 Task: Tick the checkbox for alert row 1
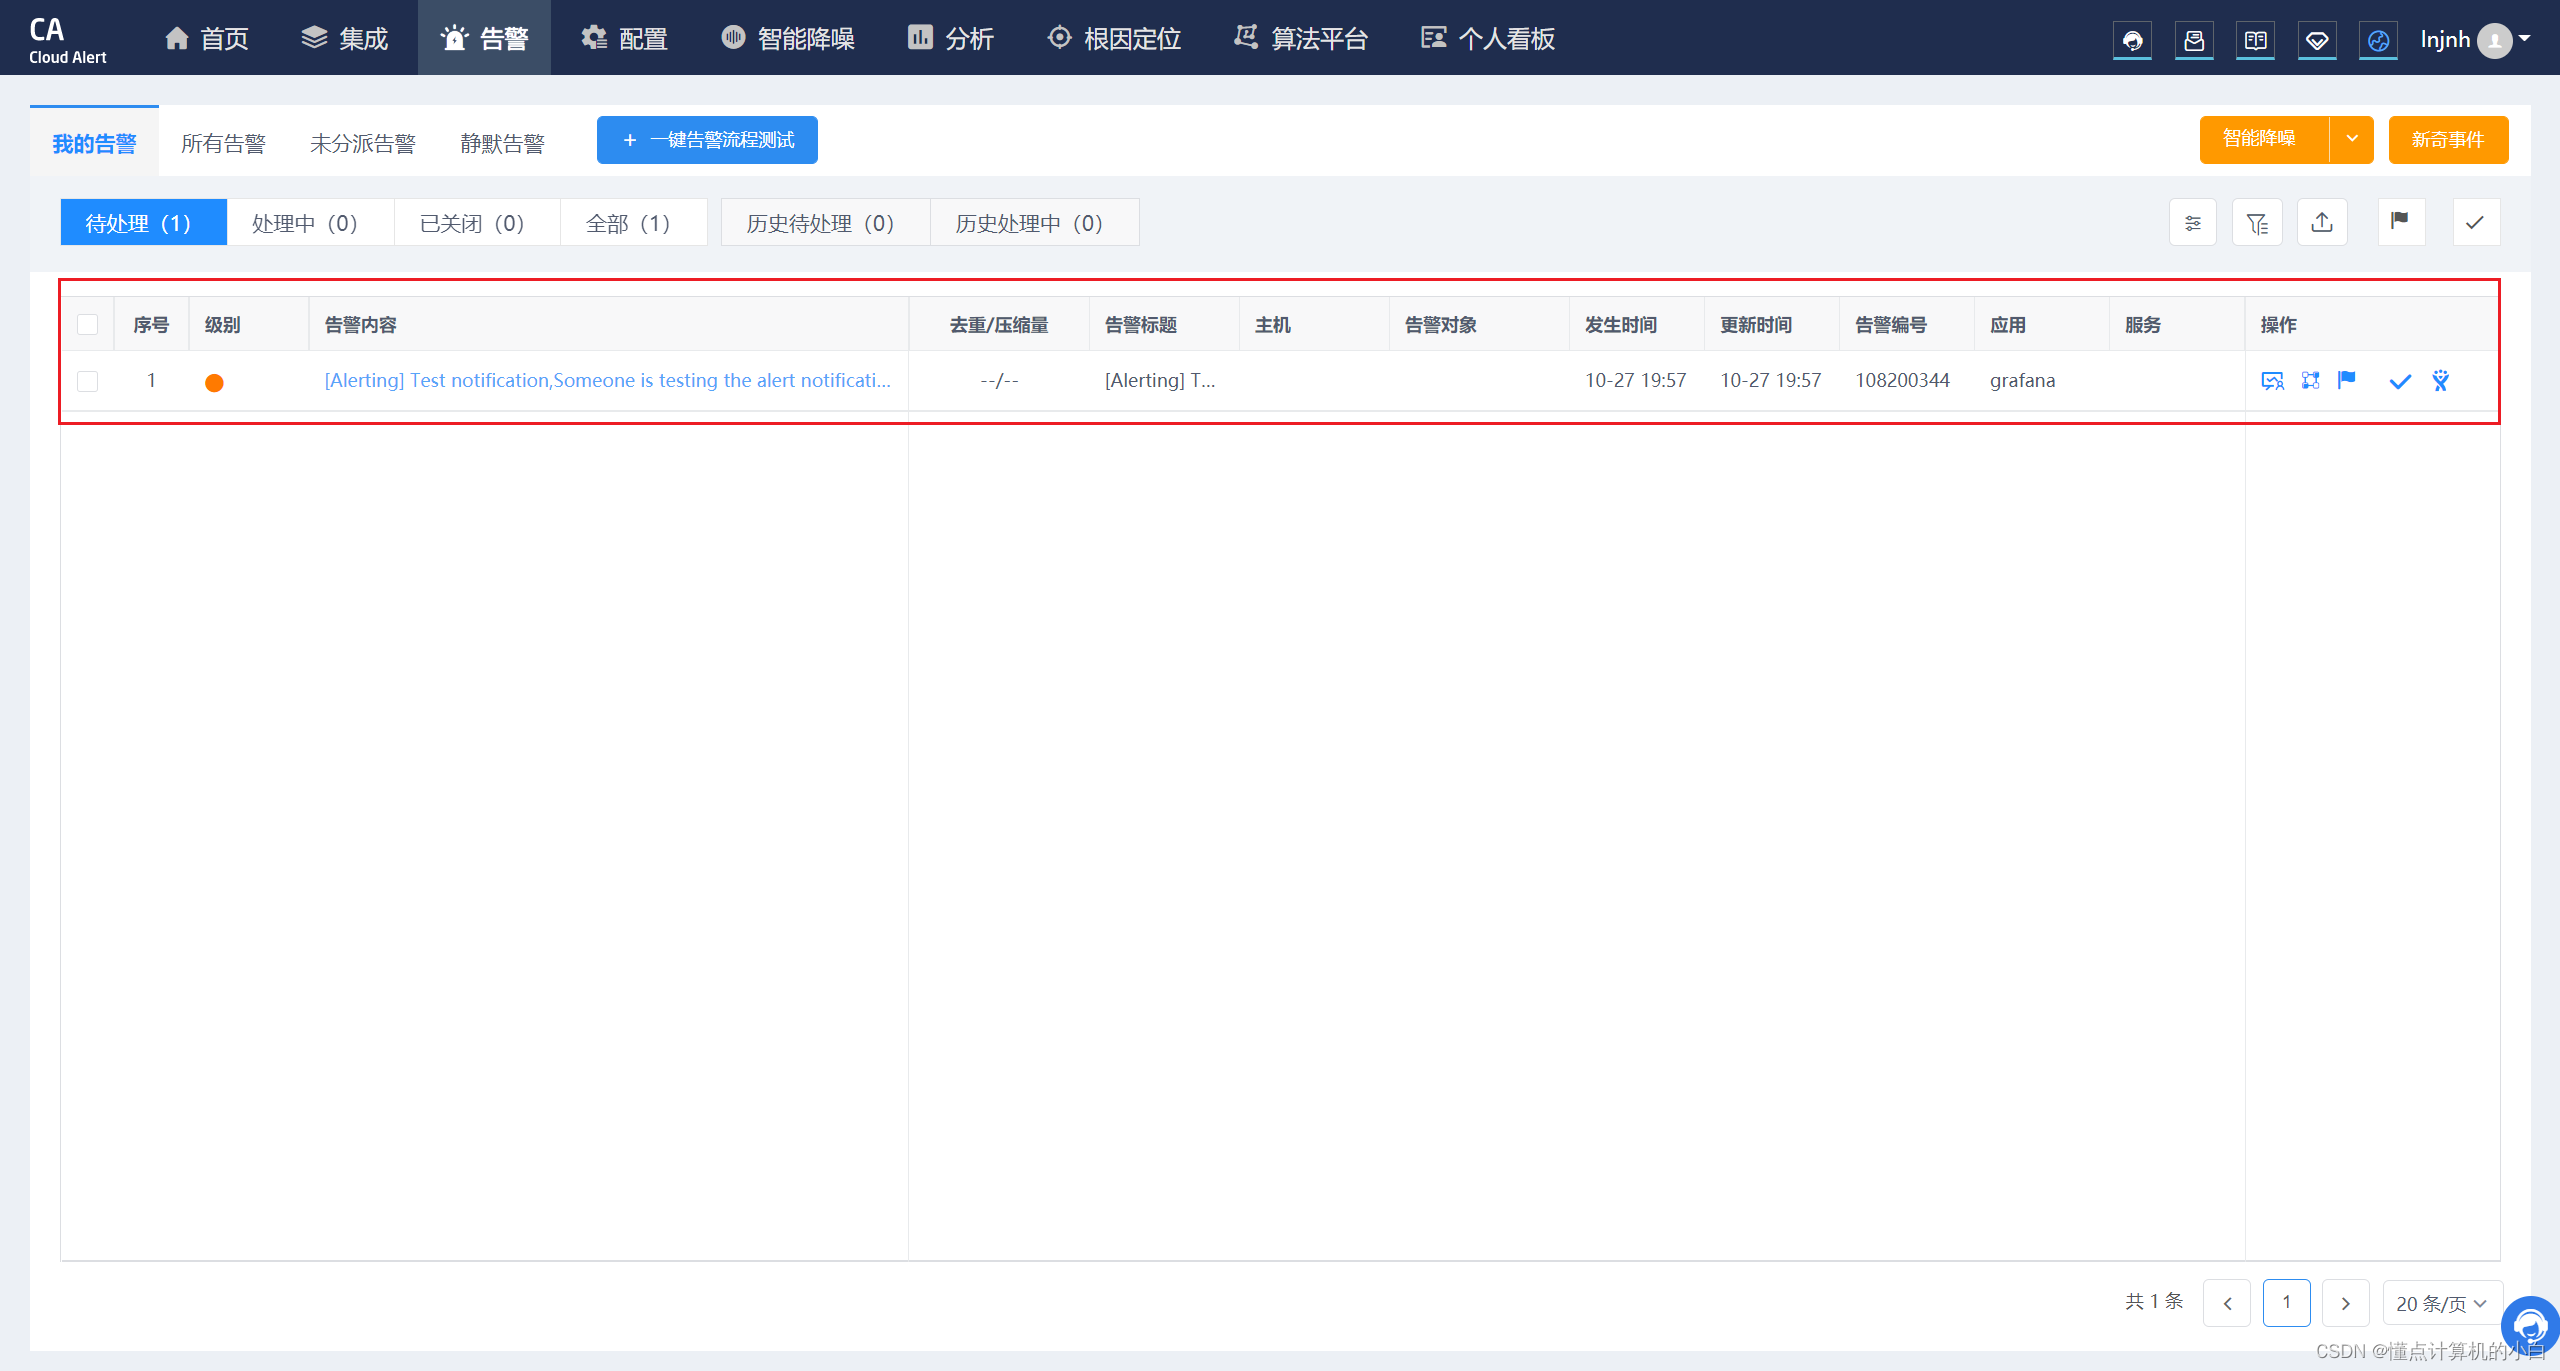pyautogui.click(x=88, y=381)
